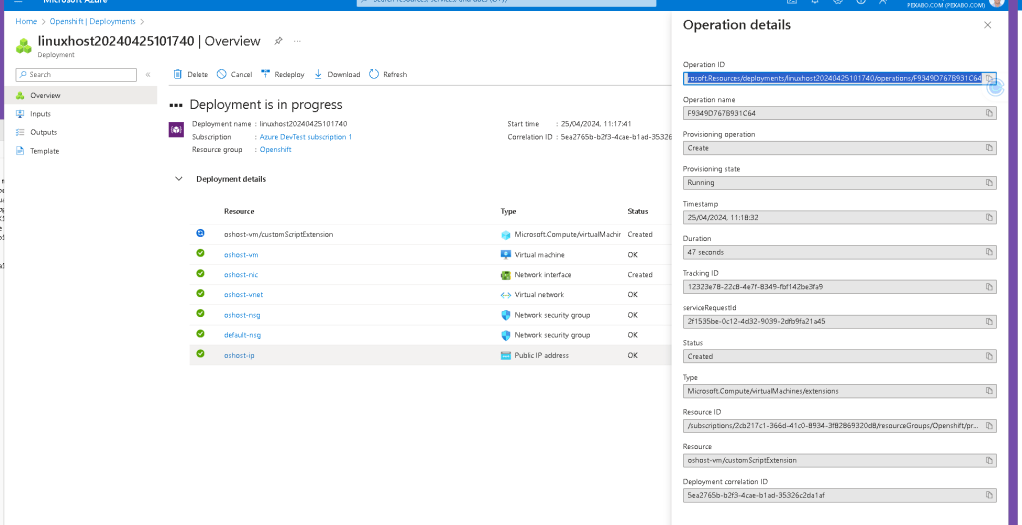1022x525 pixels.
Task: Click the Download toolbar button
Action: (337, 74)
